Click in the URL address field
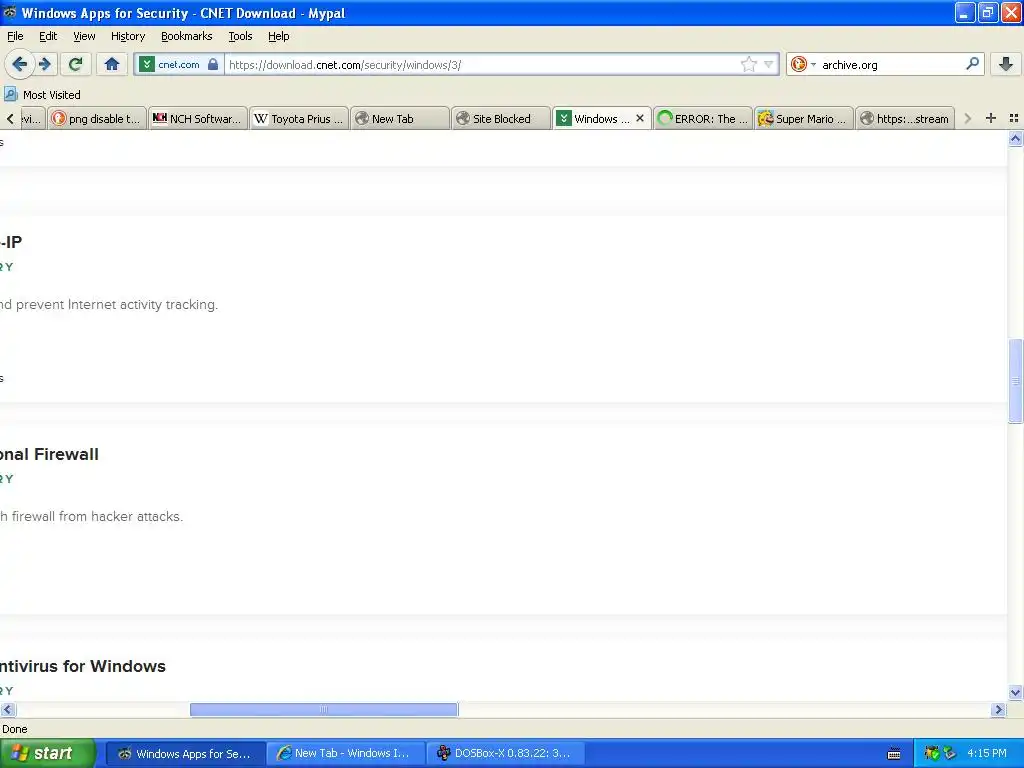 (480, 64)
